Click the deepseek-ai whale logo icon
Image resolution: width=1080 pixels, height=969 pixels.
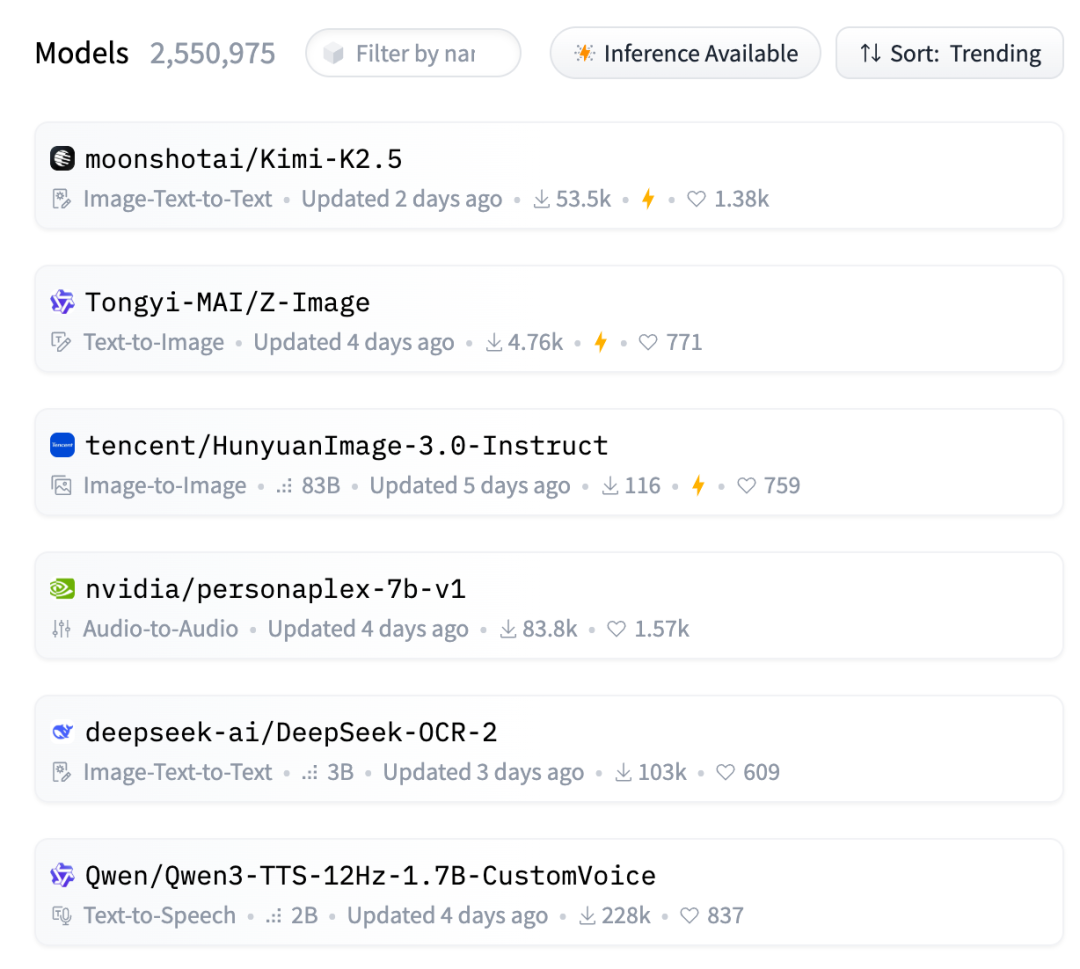point(62,732)
